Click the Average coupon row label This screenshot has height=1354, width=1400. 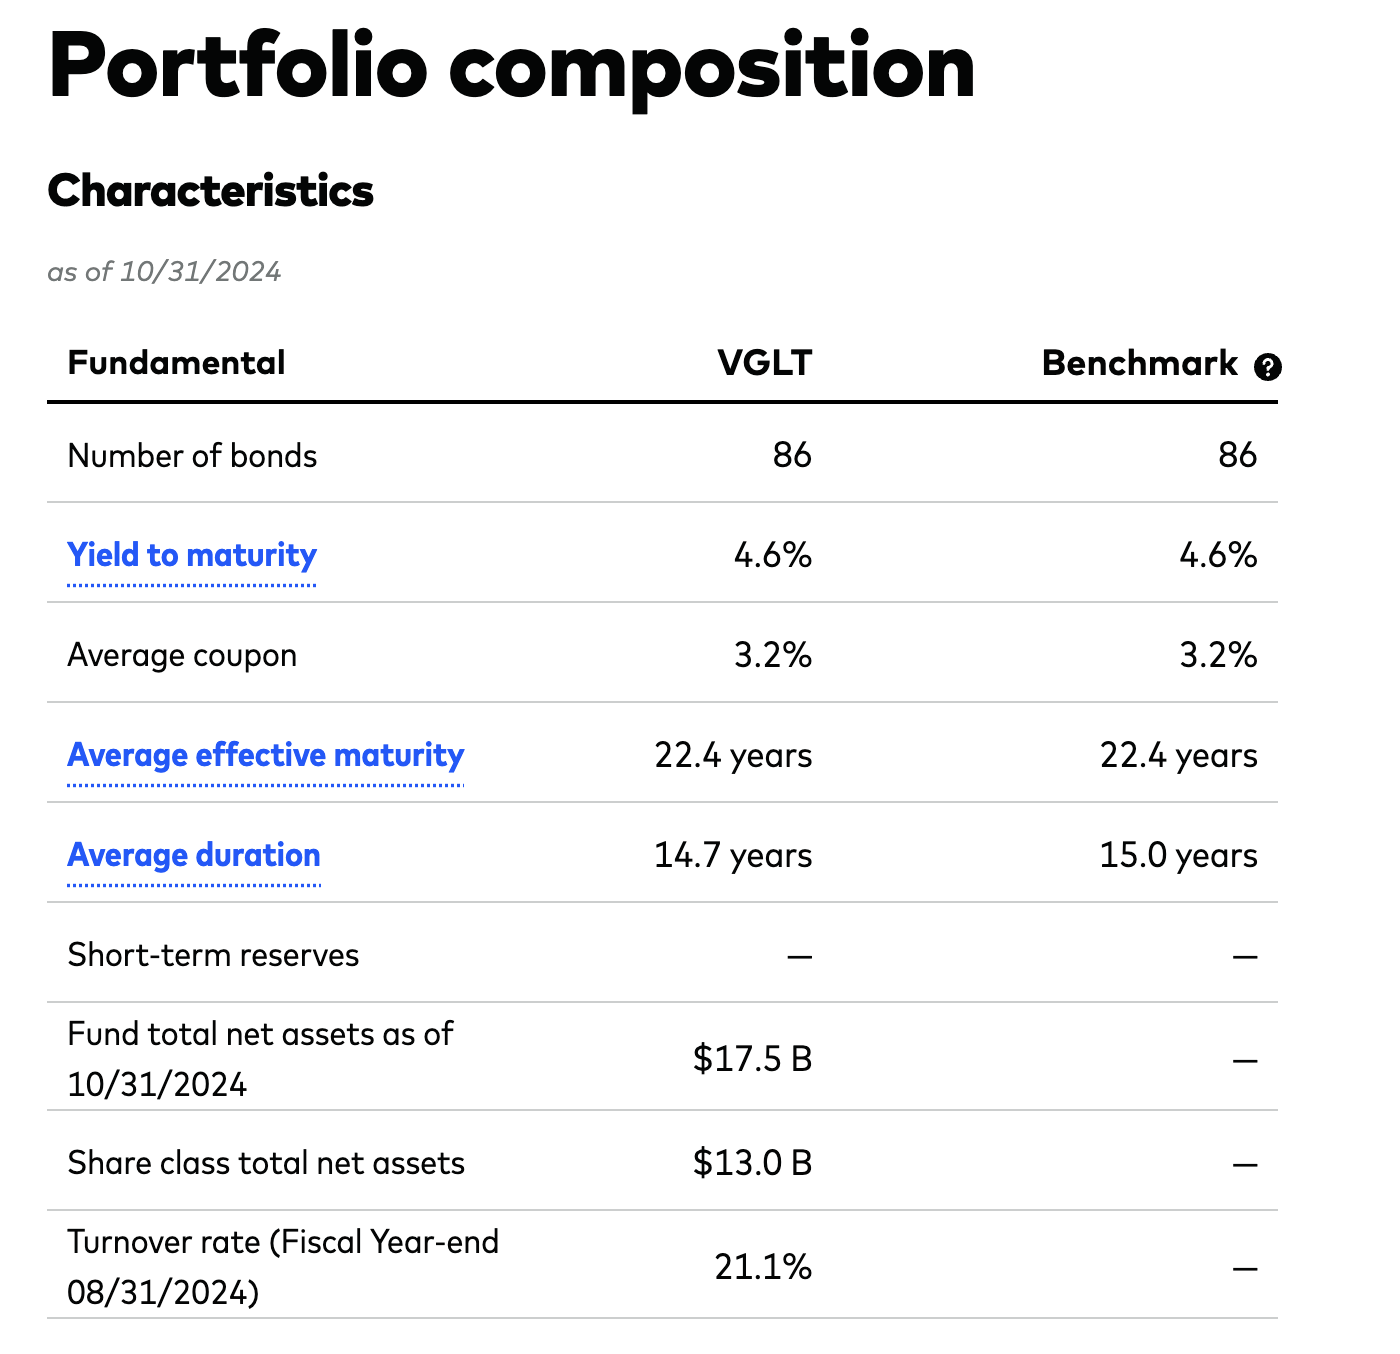[182, 655]
